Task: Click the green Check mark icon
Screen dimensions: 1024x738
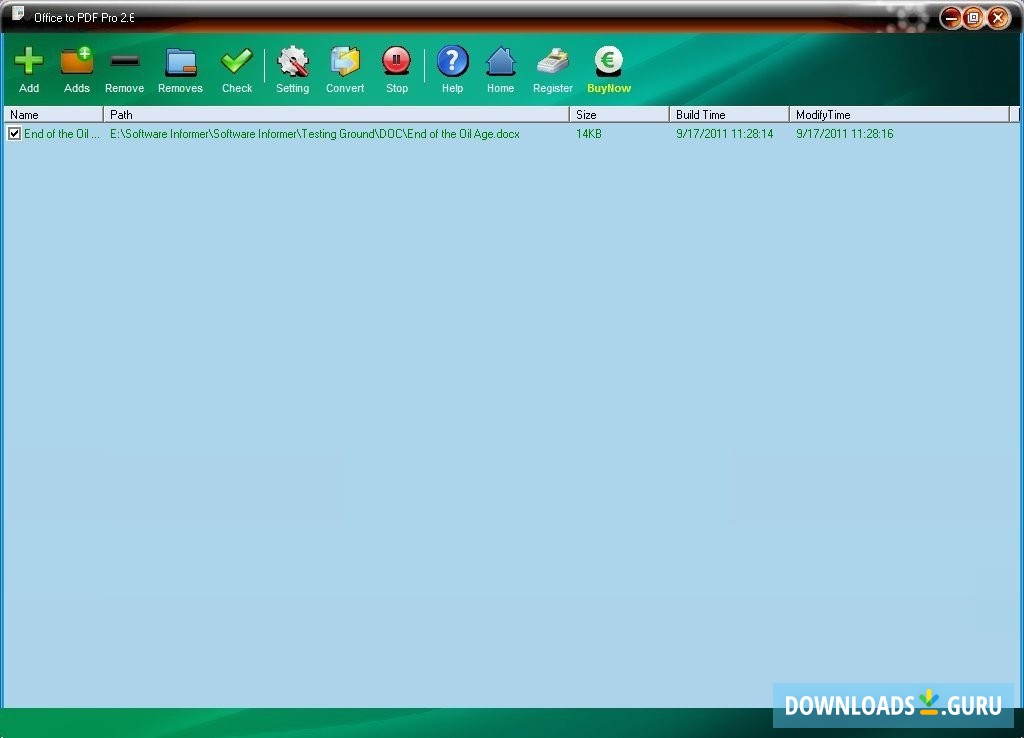Action: (x=236, y=61)
